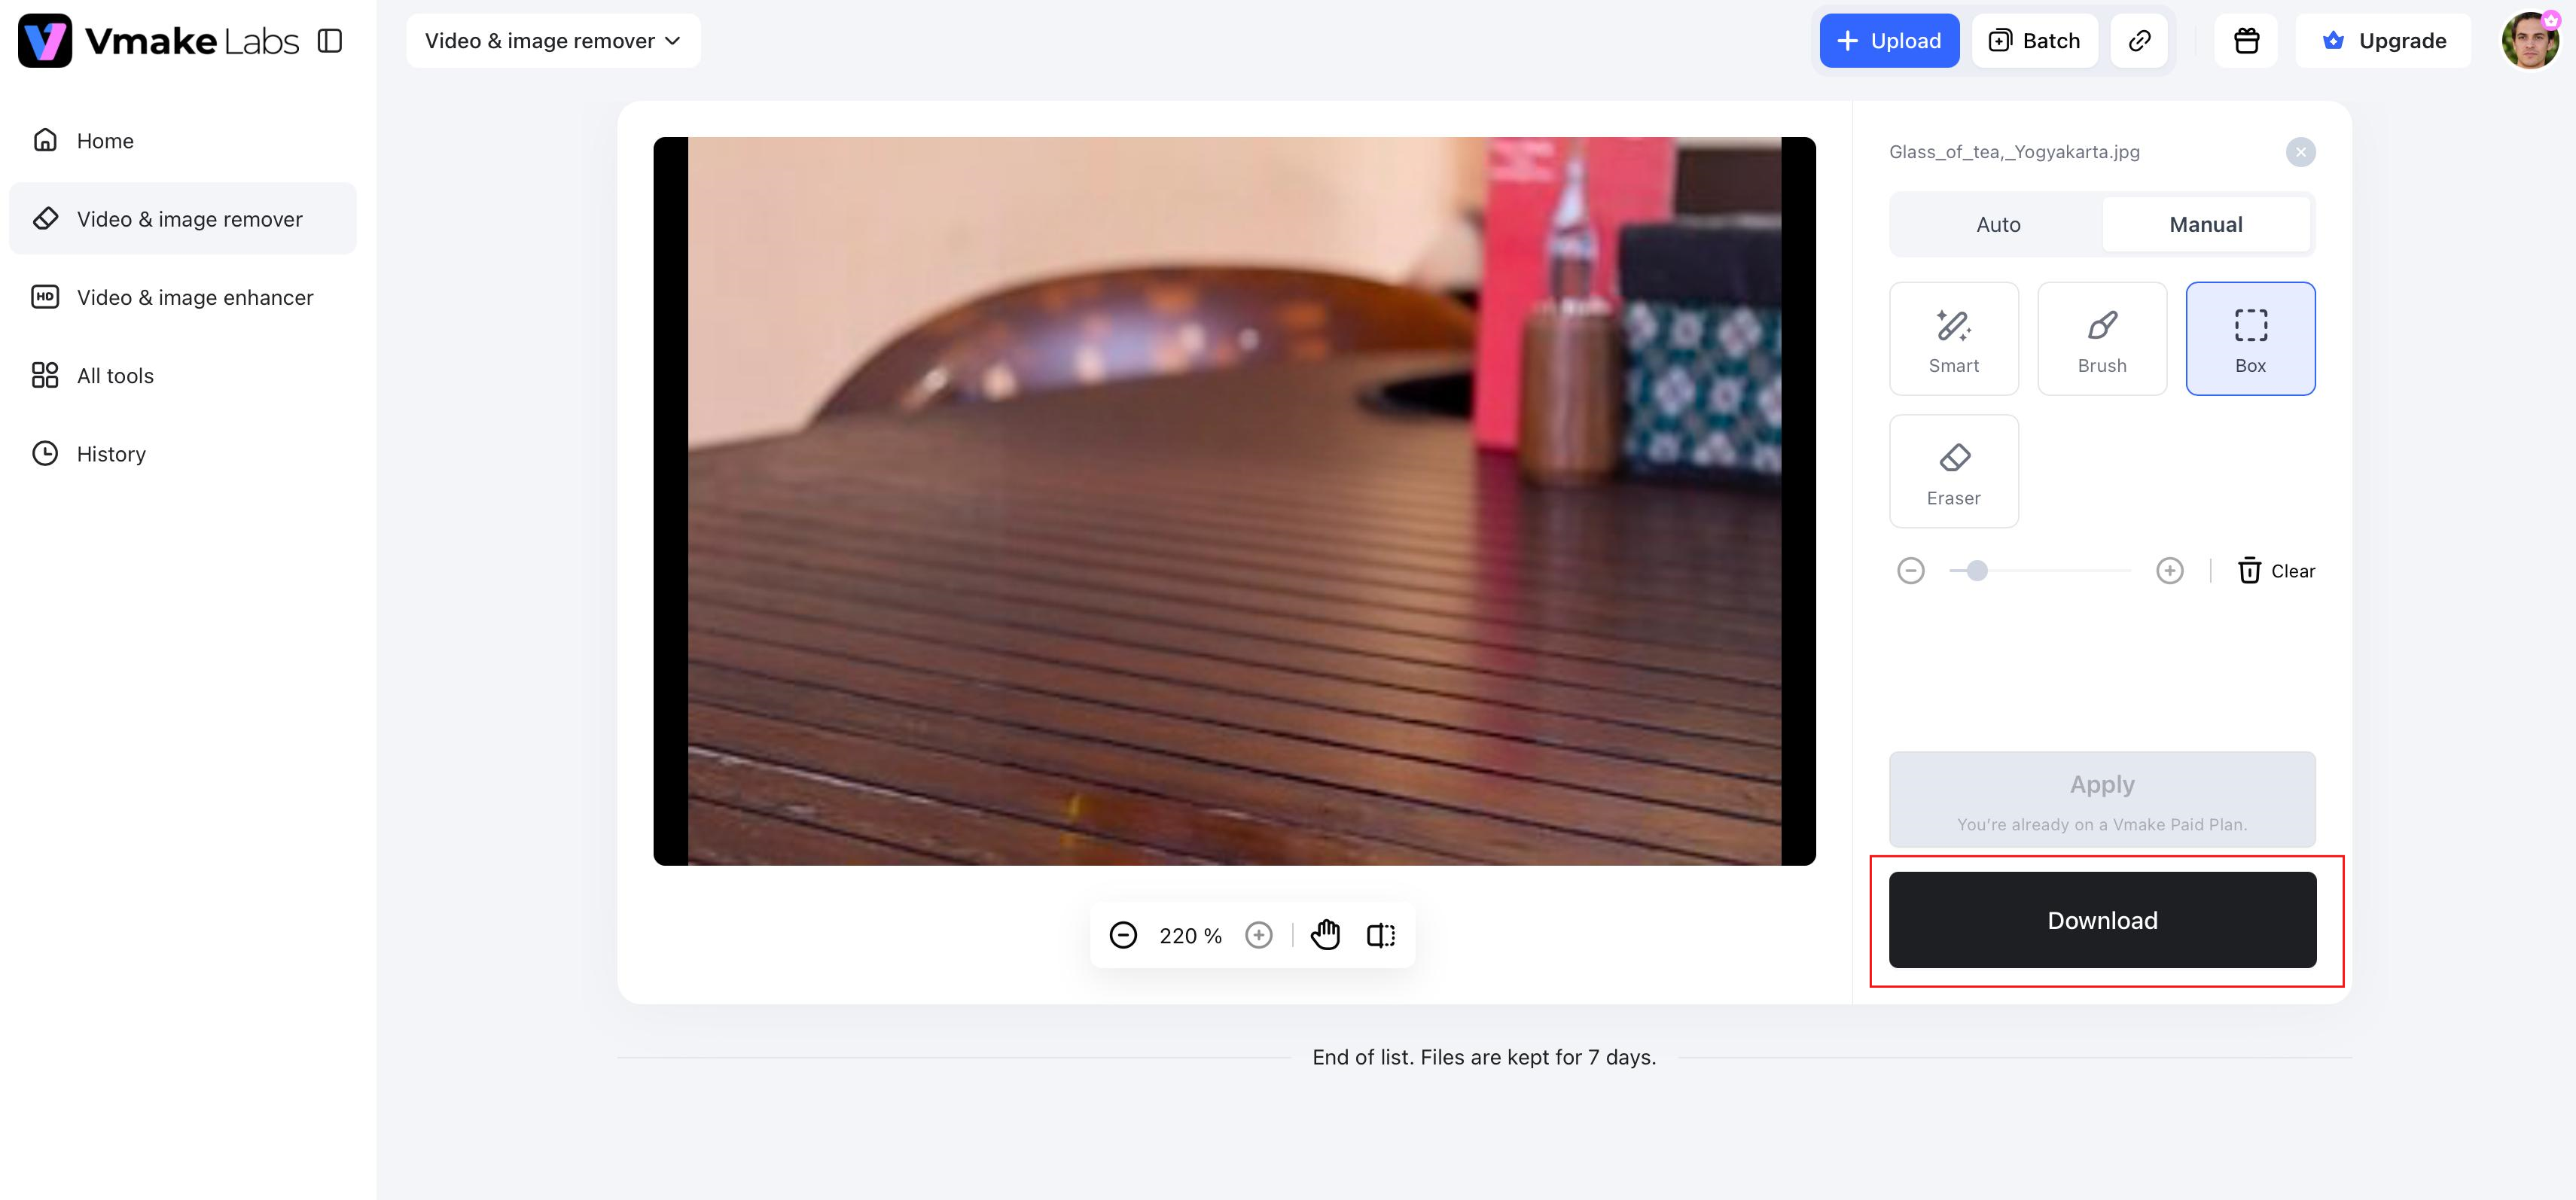Close the Glass_of_tea,_Yogyakarta.jpg file
2576x1200 pixels.
tap(2300, 152)
